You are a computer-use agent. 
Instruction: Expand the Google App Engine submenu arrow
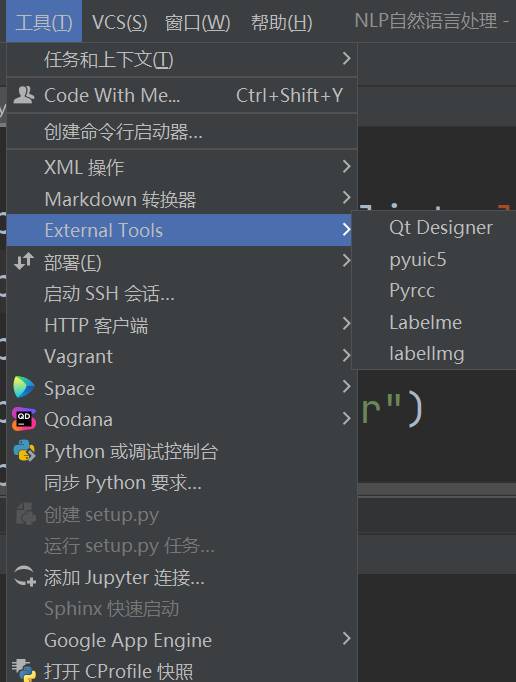click(x=346, y=639)
